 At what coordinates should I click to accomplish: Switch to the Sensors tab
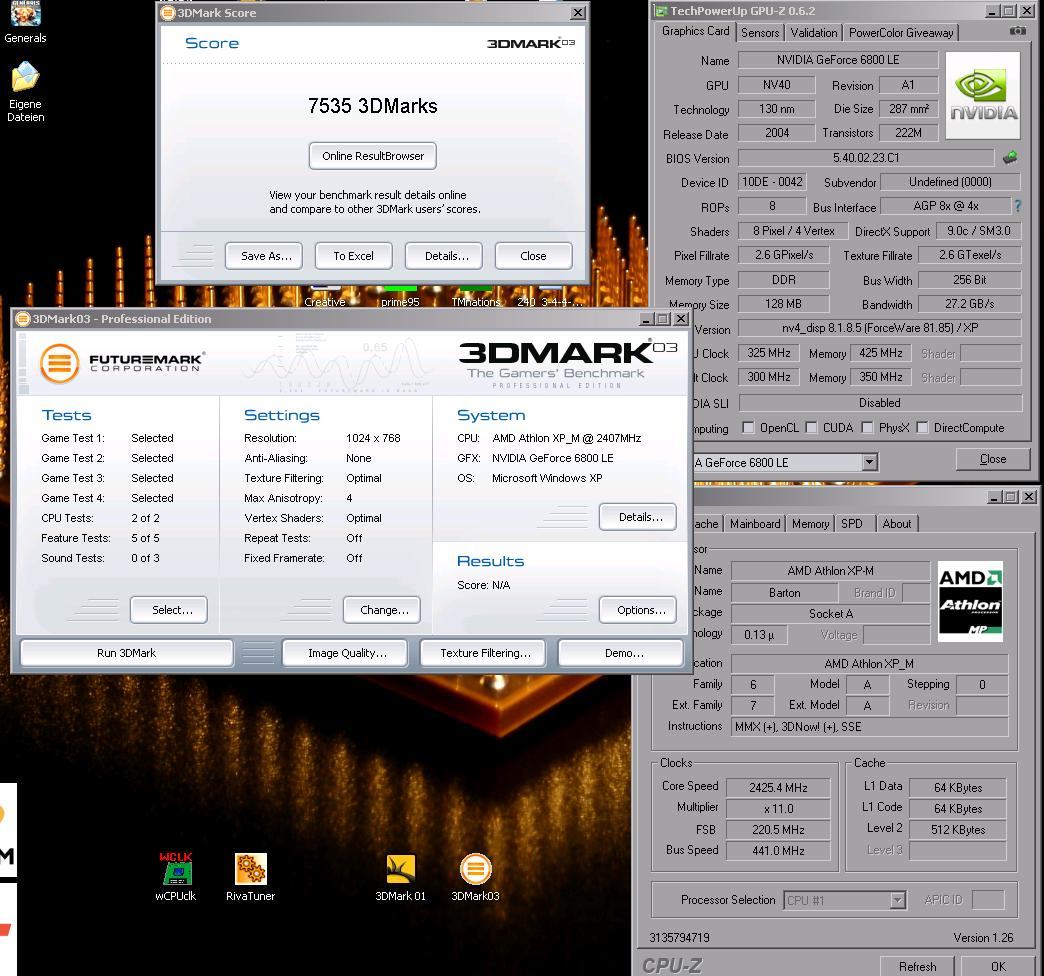pos(760,33)
